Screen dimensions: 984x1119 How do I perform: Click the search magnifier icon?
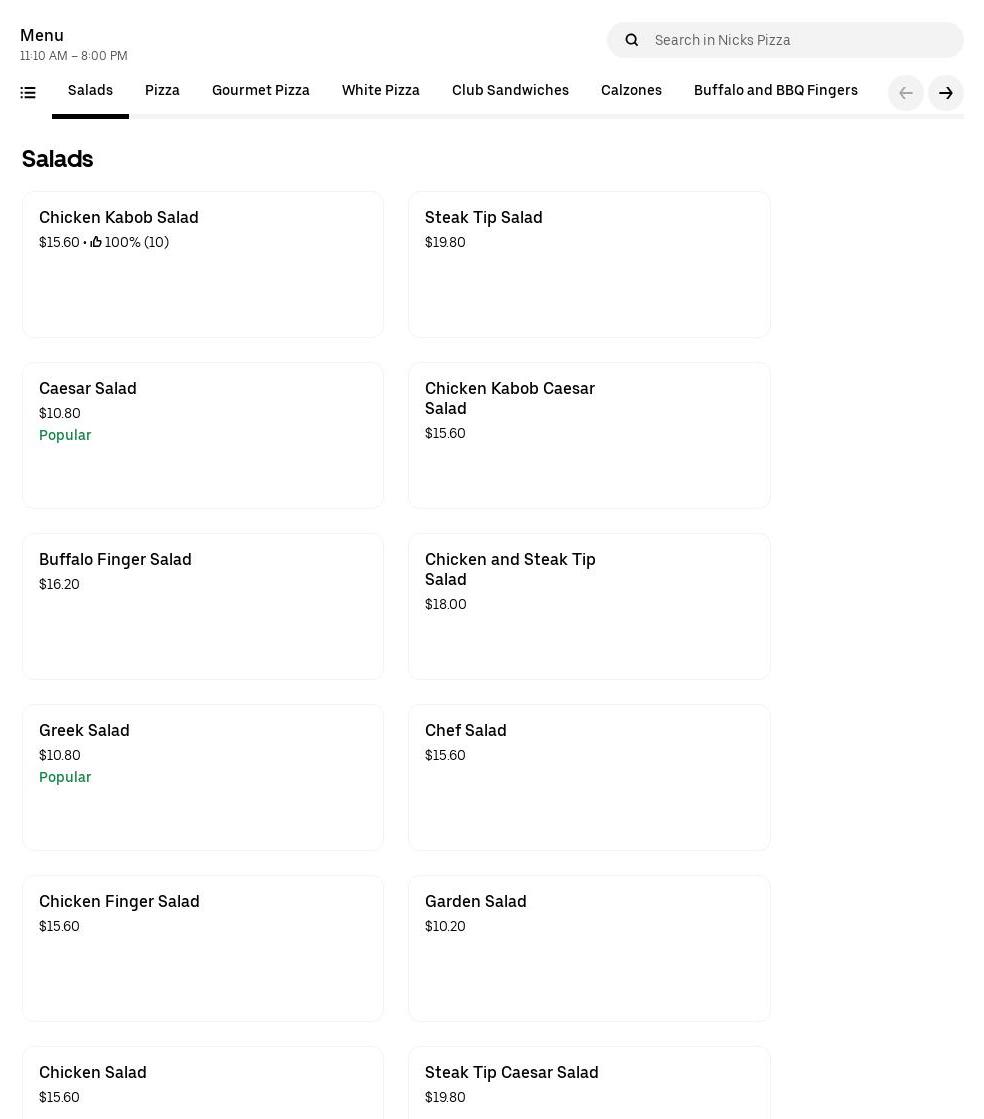tap(631, 40)
